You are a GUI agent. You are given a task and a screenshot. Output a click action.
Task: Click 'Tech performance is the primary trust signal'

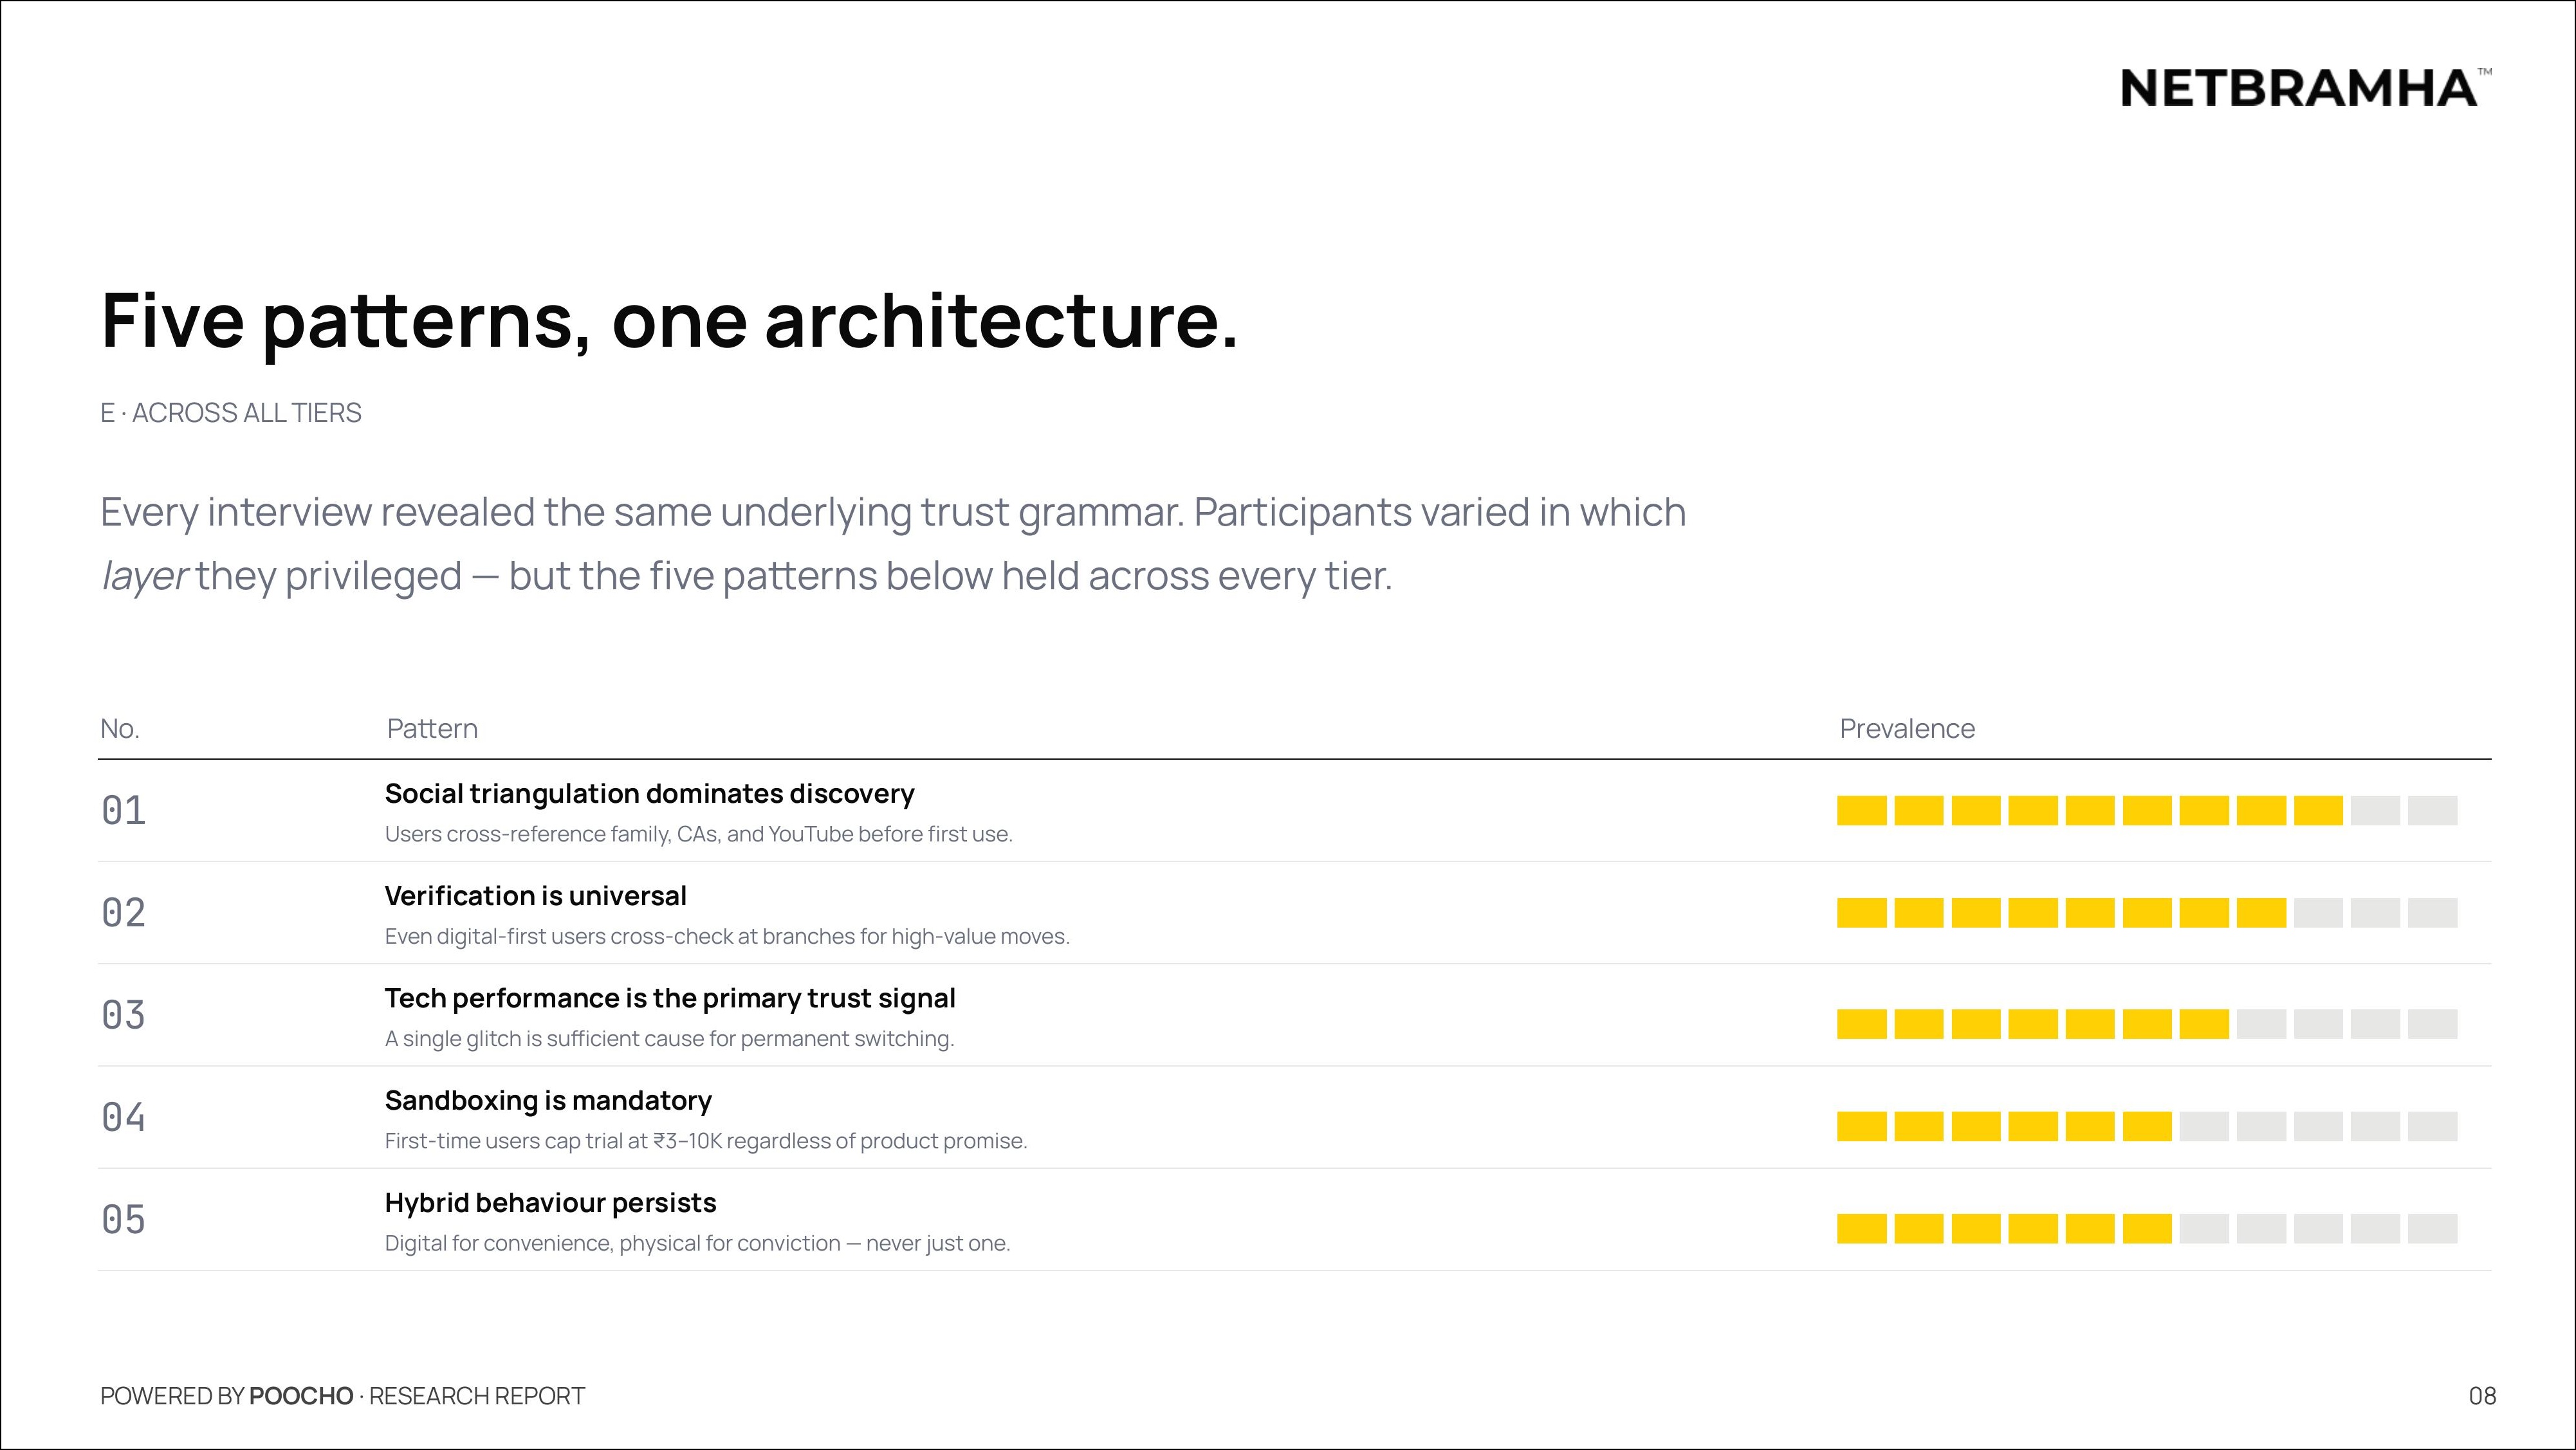pyautogui.click(x=670, y=998)
